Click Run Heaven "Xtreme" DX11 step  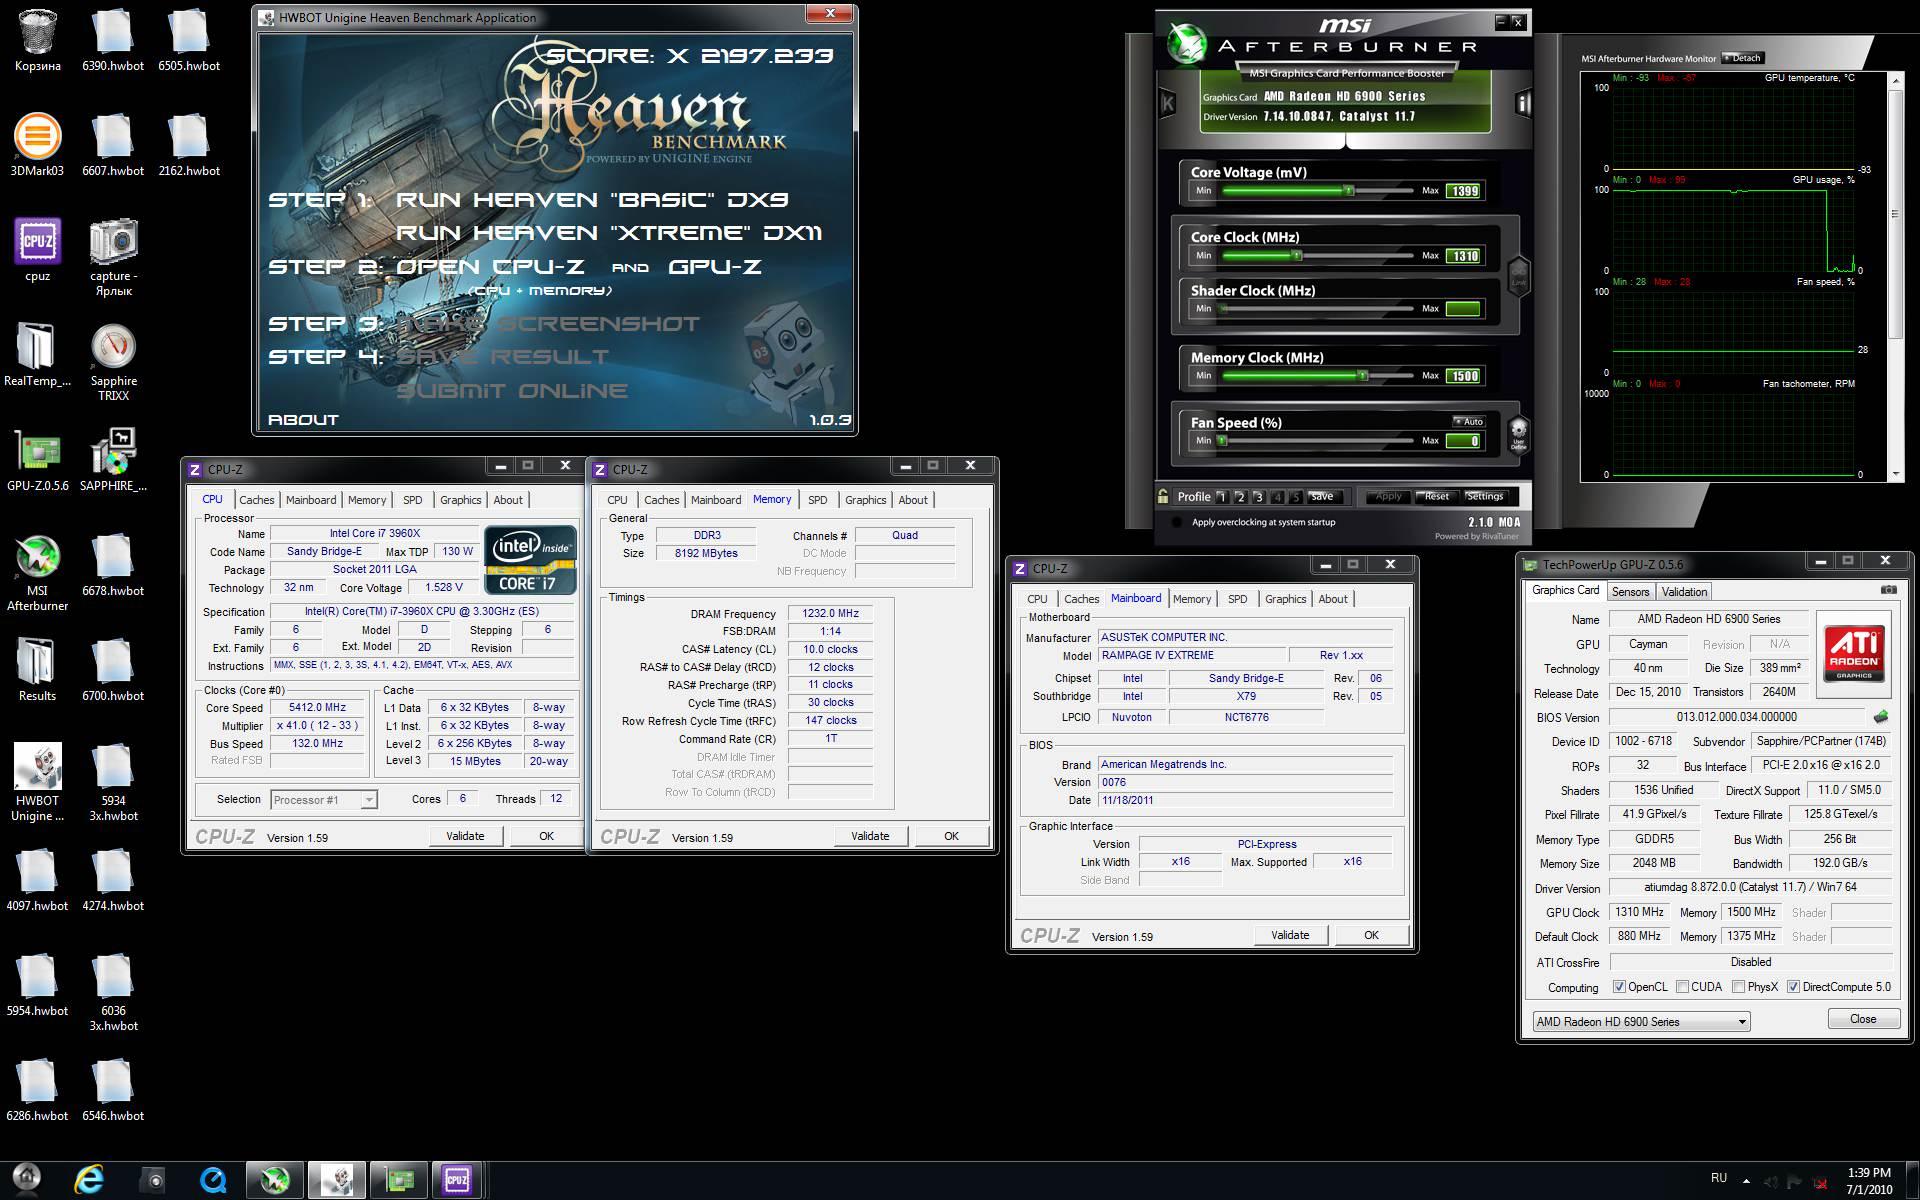pyautogui.click(x=608, y=232)
